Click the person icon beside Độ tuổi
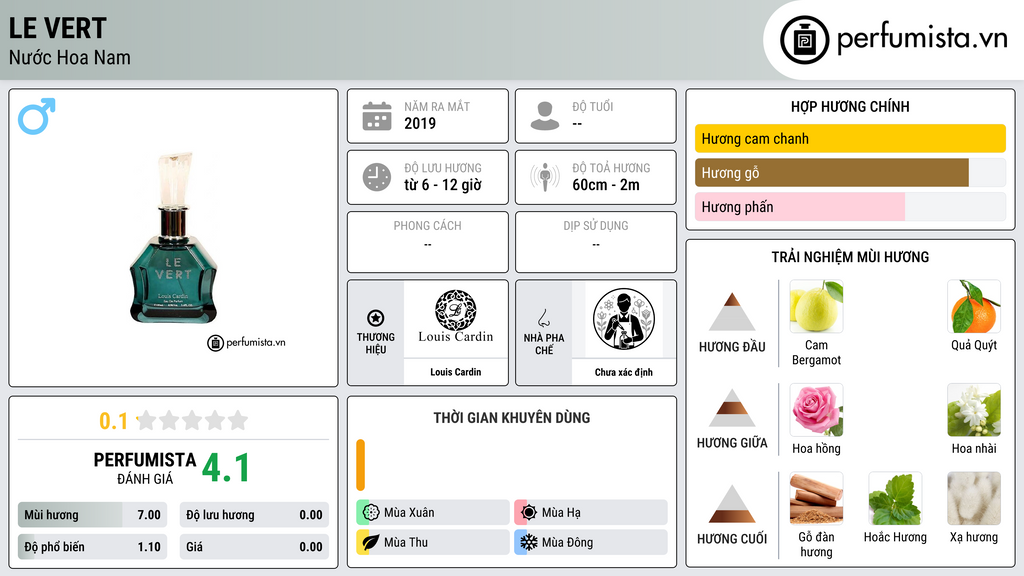Viewport: 1024px width, 576px height. (x=545, y=116)
